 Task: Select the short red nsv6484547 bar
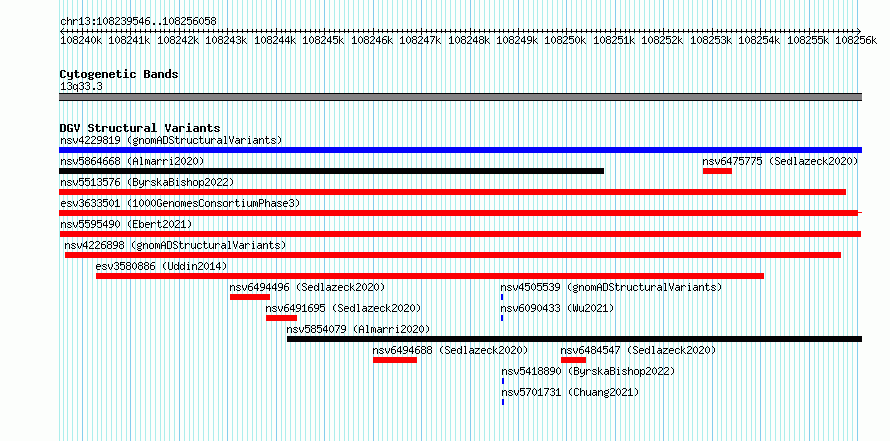pyautogui.click(x=573, y=360)
